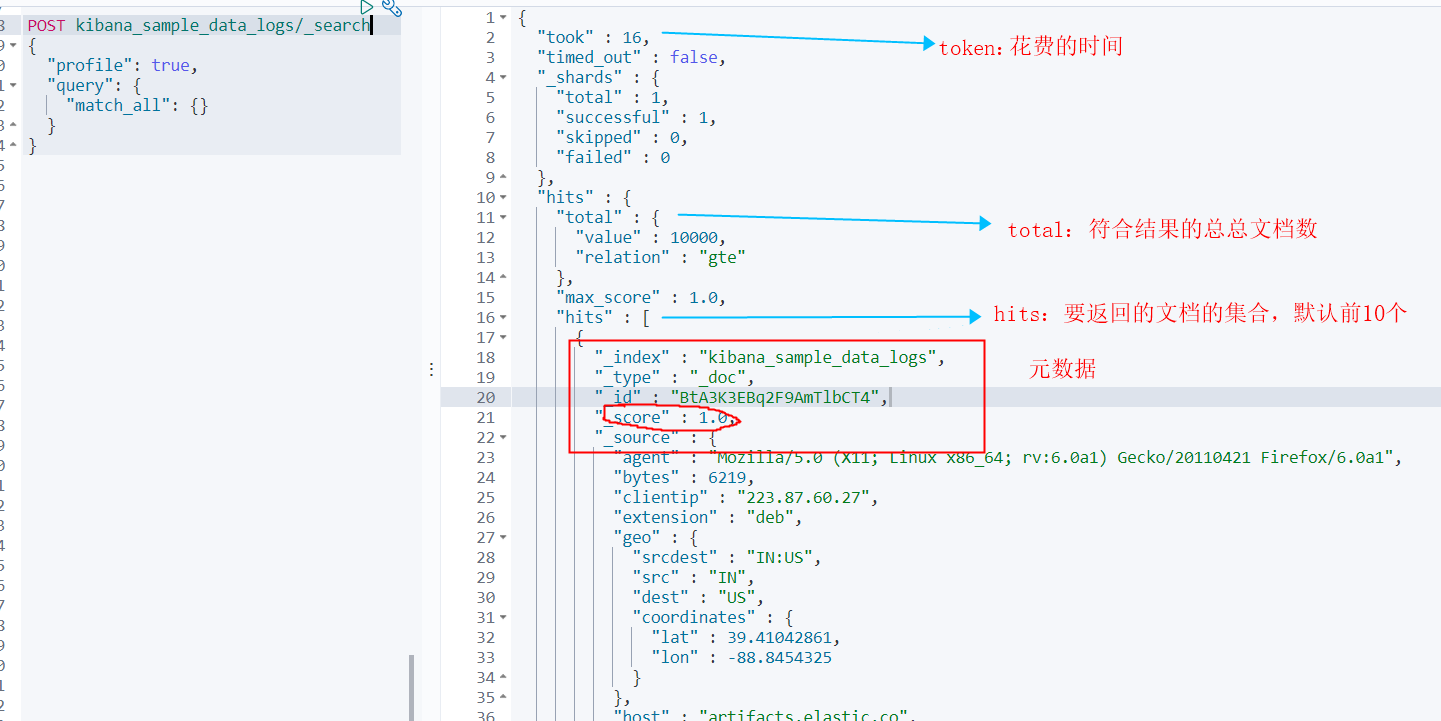Place cursor on the POST _search request line

(200, 25)
